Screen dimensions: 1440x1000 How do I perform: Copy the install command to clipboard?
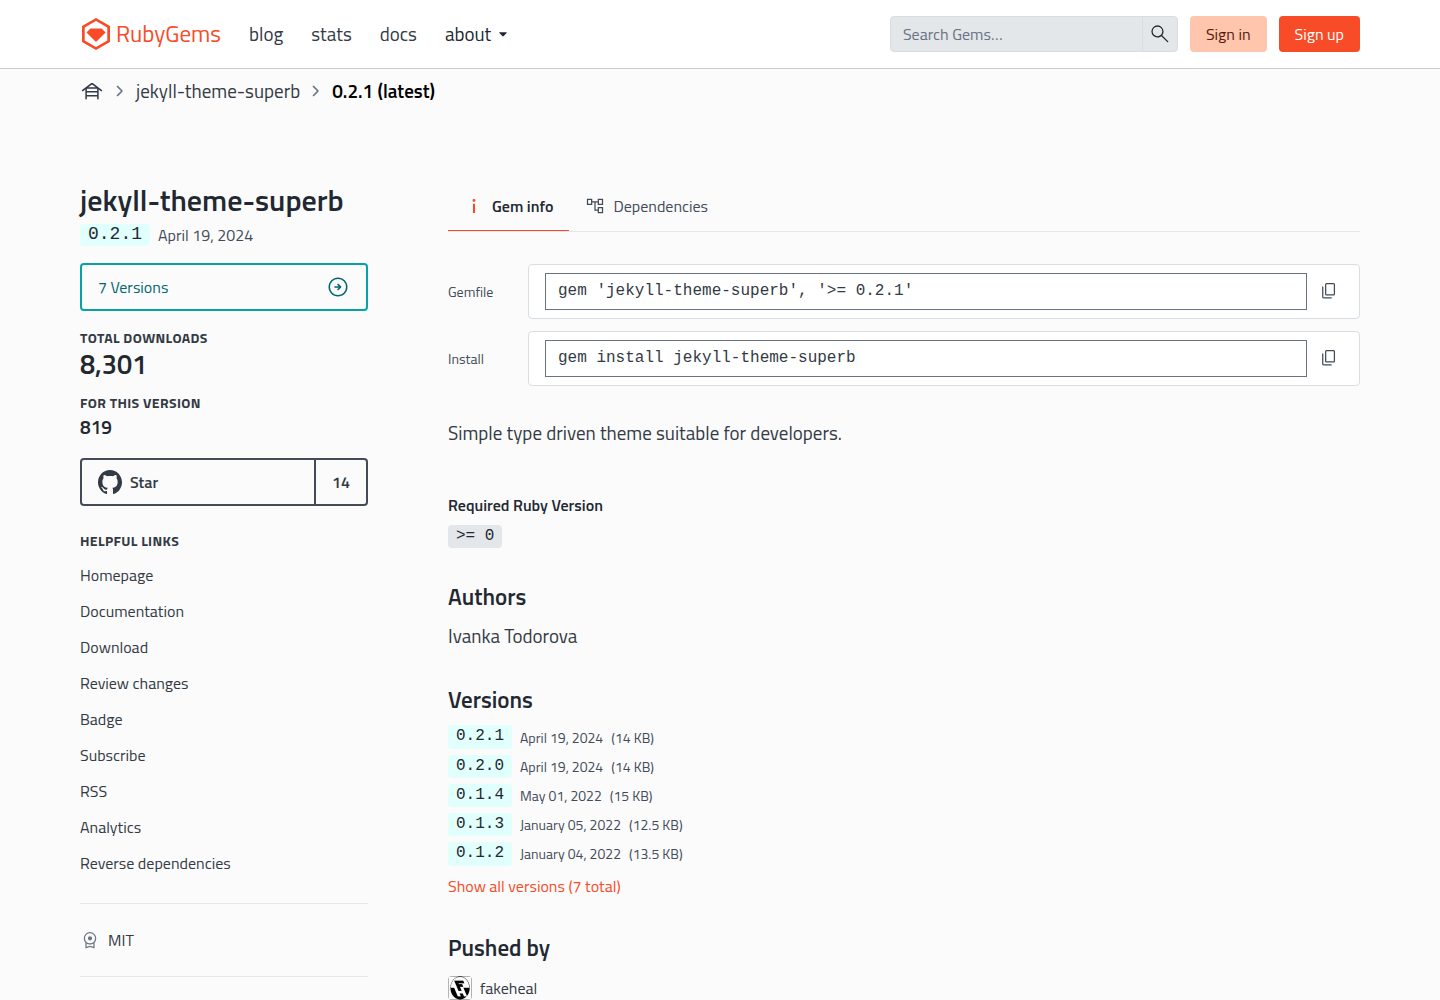point(1328,358)
